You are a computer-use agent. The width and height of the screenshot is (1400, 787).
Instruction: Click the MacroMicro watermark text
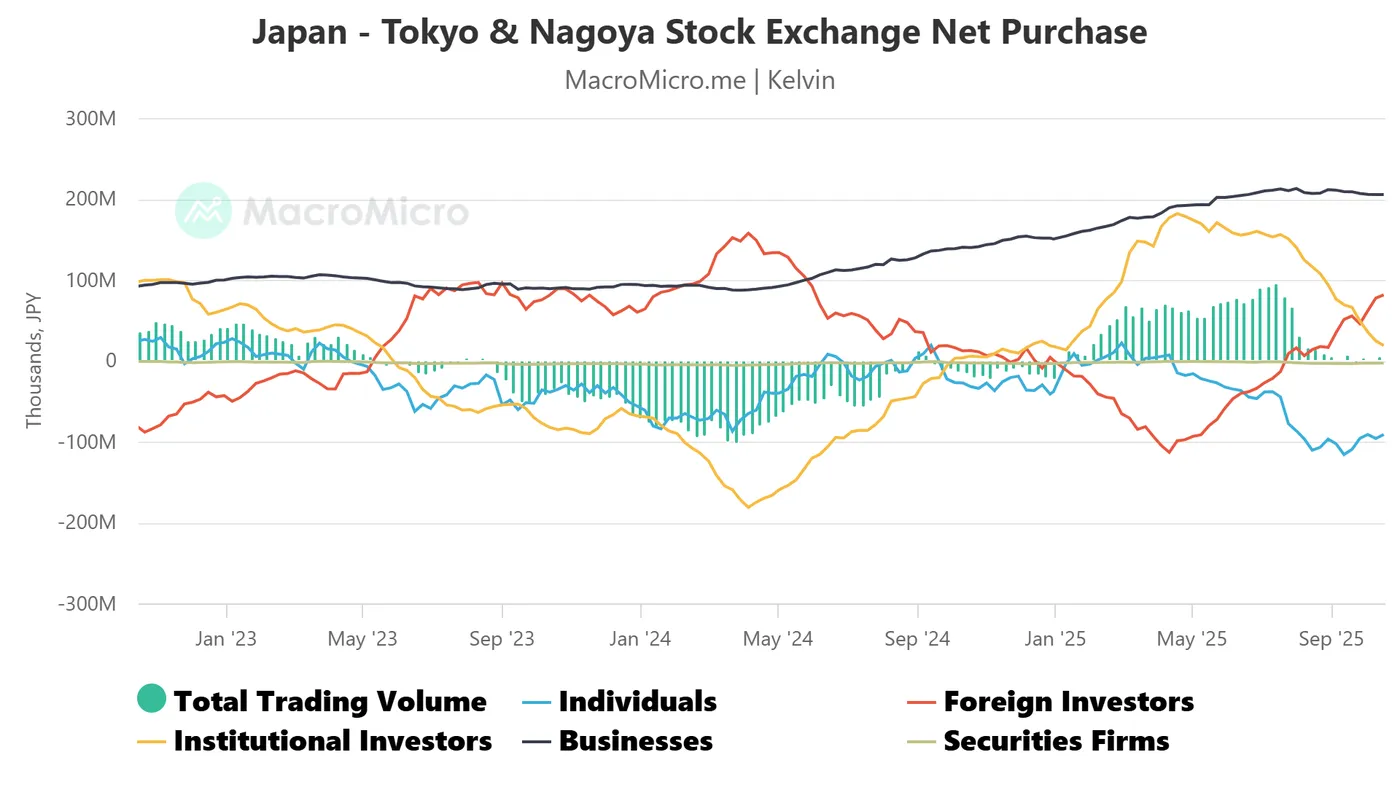coord(355,212)
